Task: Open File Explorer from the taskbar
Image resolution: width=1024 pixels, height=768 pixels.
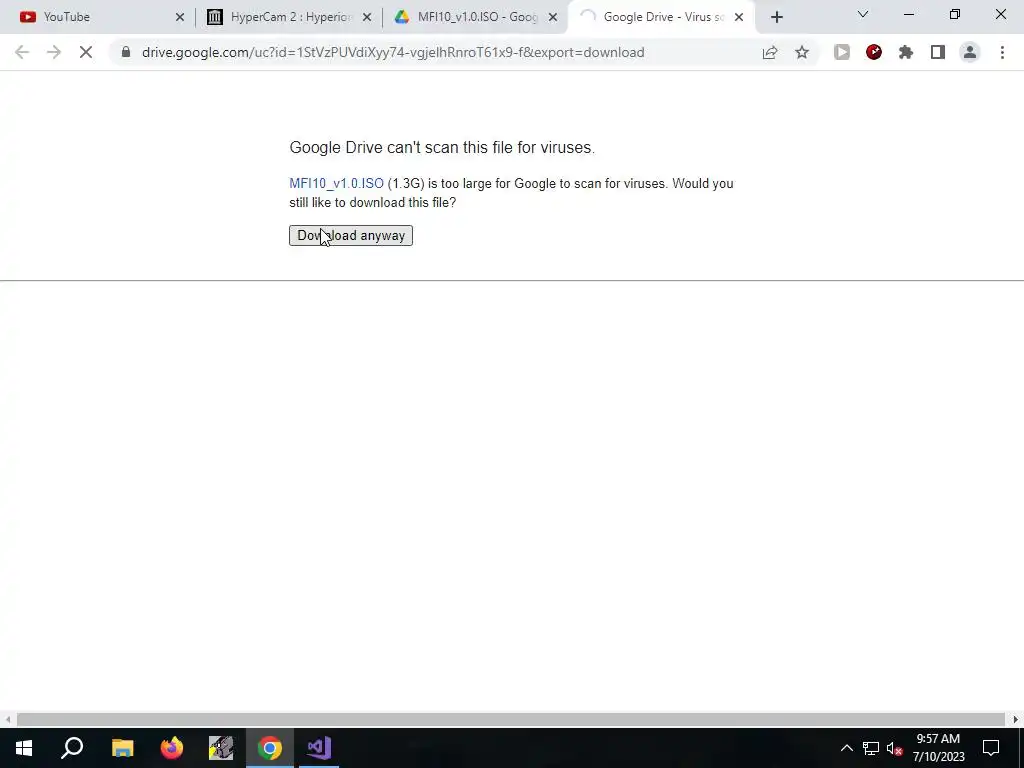Action: point(122,748)
